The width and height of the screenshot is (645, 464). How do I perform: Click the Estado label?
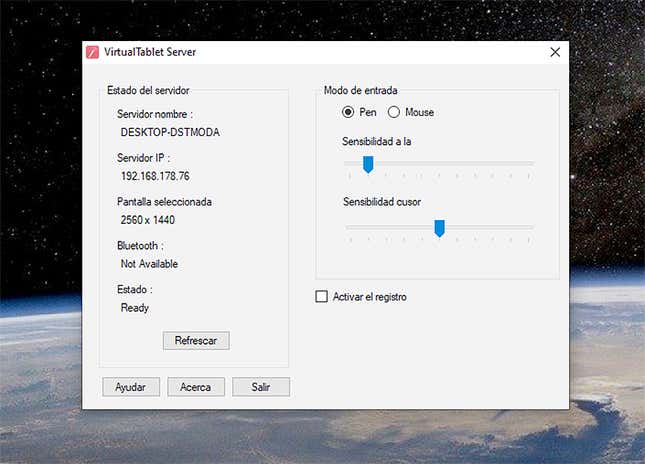coord(135,290)
